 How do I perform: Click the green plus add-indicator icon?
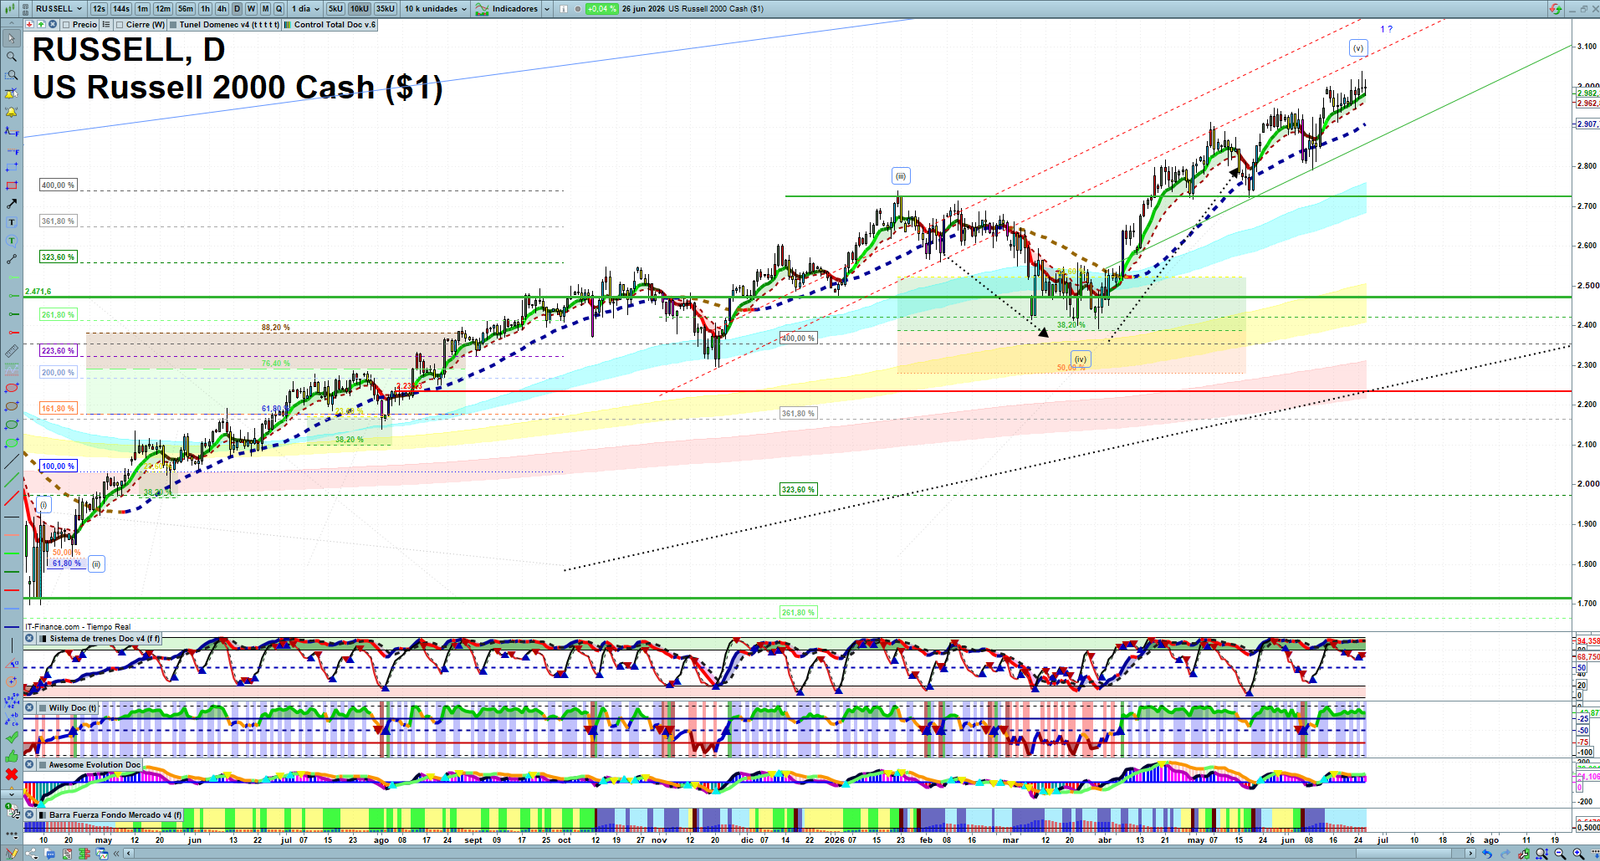click(x=41, y=24)
